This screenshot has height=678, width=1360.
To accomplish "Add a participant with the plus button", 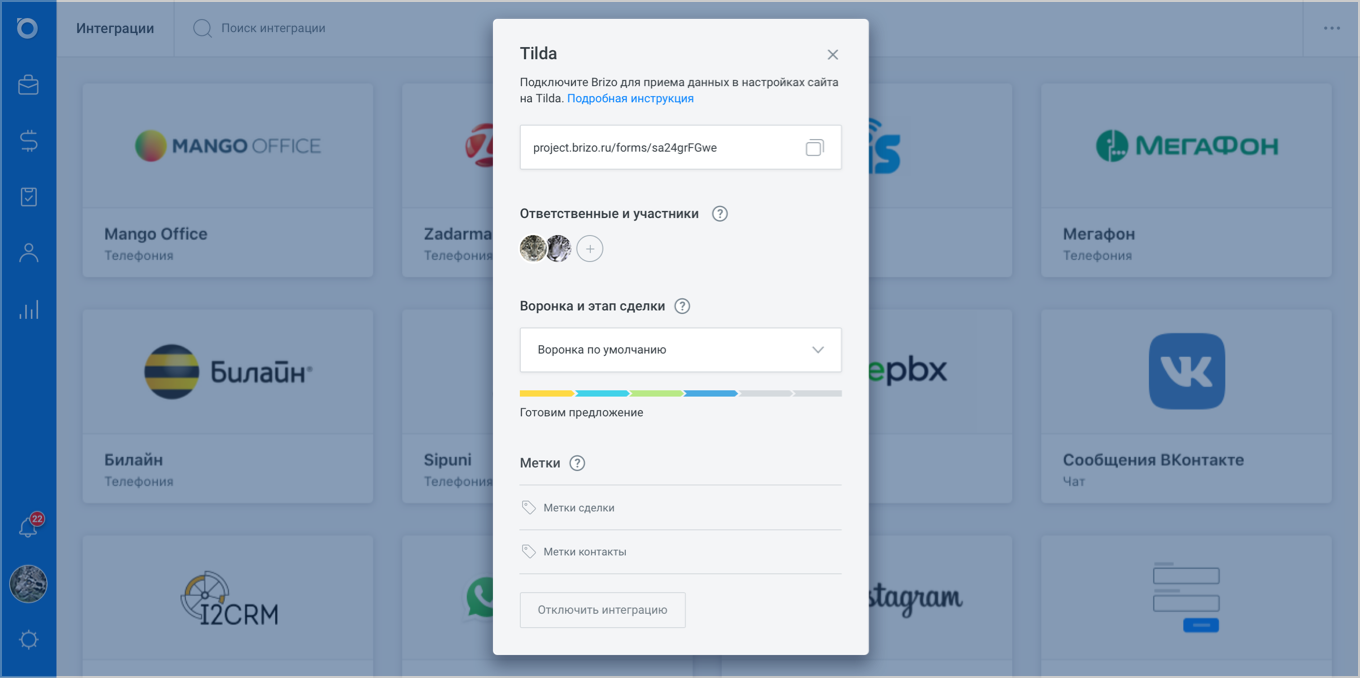I will click(x=590, y=249).
